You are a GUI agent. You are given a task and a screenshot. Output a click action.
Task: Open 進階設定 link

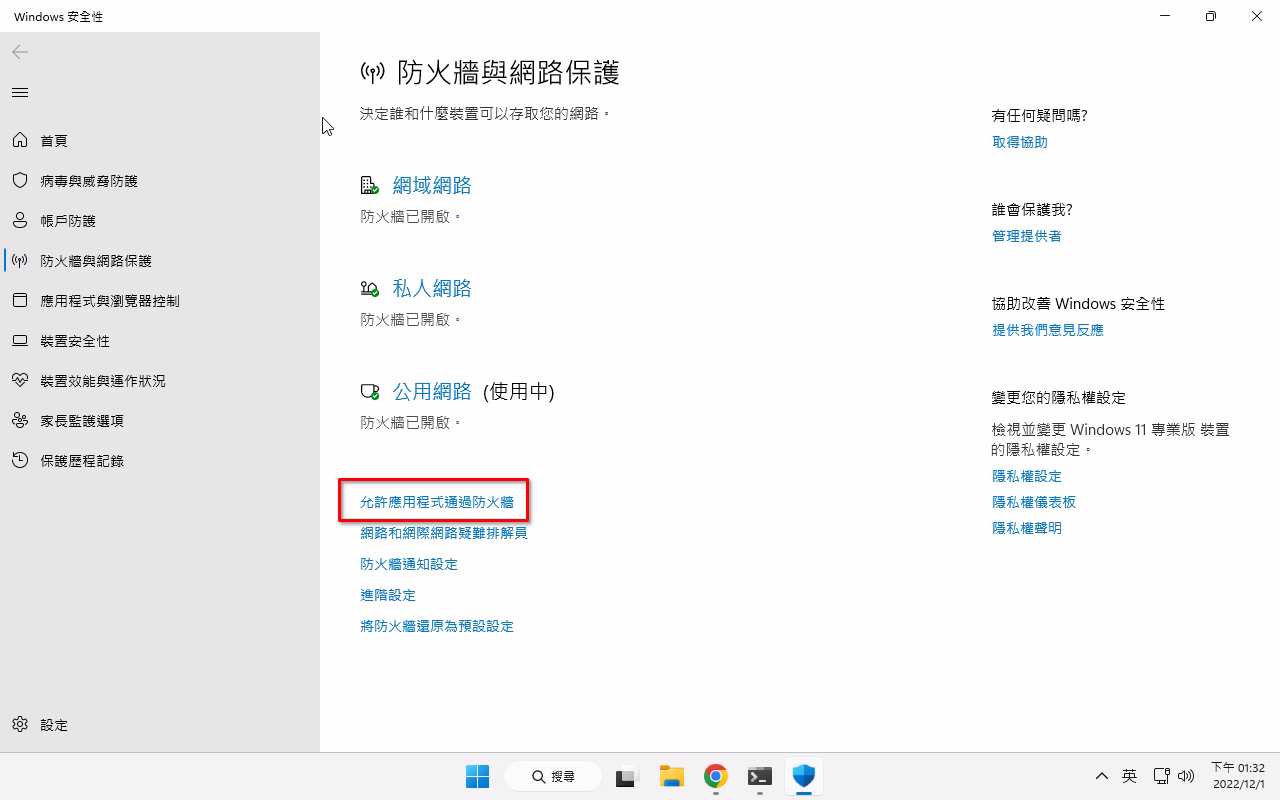click(x=388, y=595)
